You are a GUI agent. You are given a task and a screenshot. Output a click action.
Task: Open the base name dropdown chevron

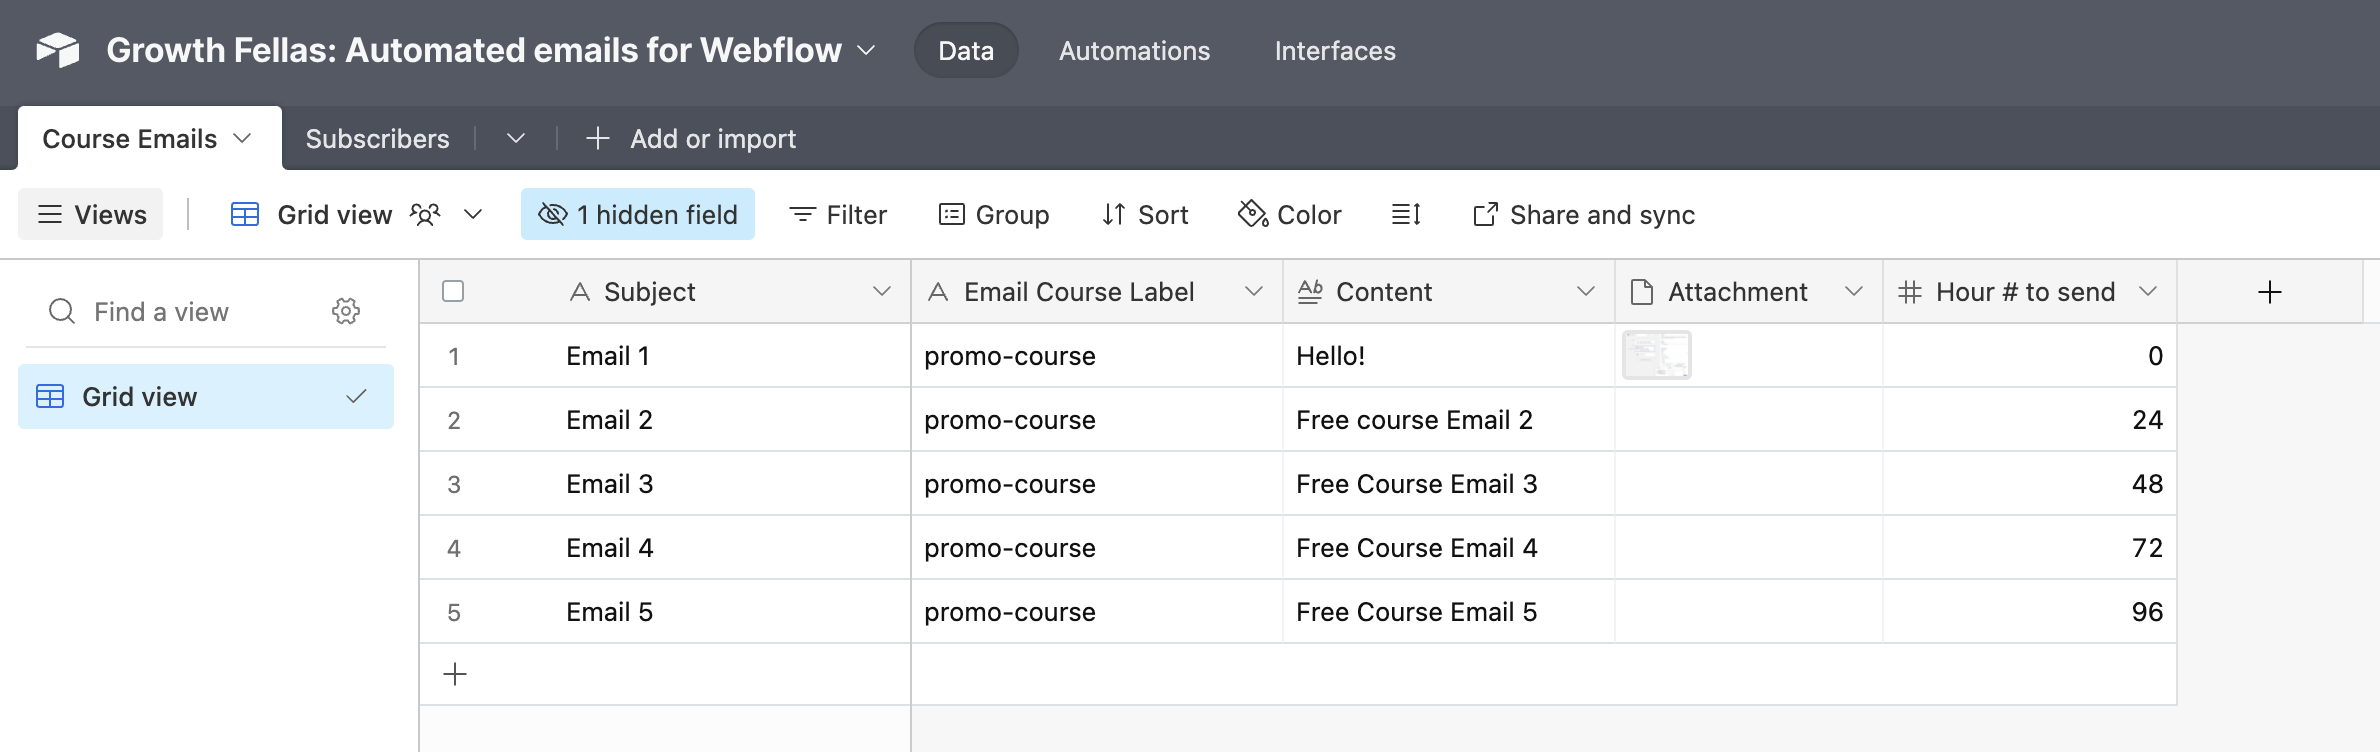pyautogui.click(x=867, y=50)
